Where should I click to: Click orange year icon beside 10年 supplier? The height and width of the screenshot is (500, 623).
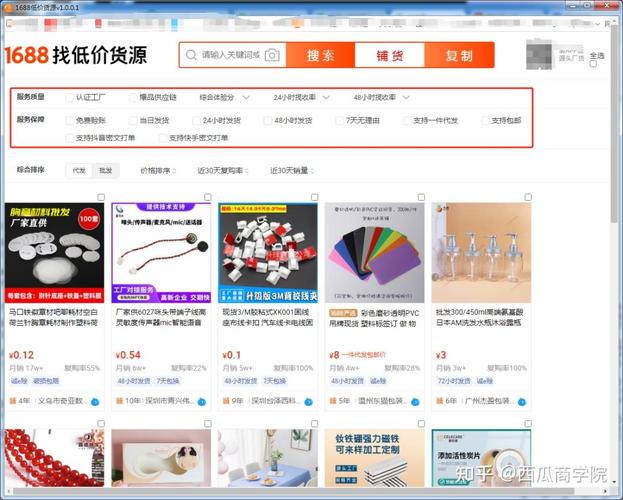(x=119, y=401)
